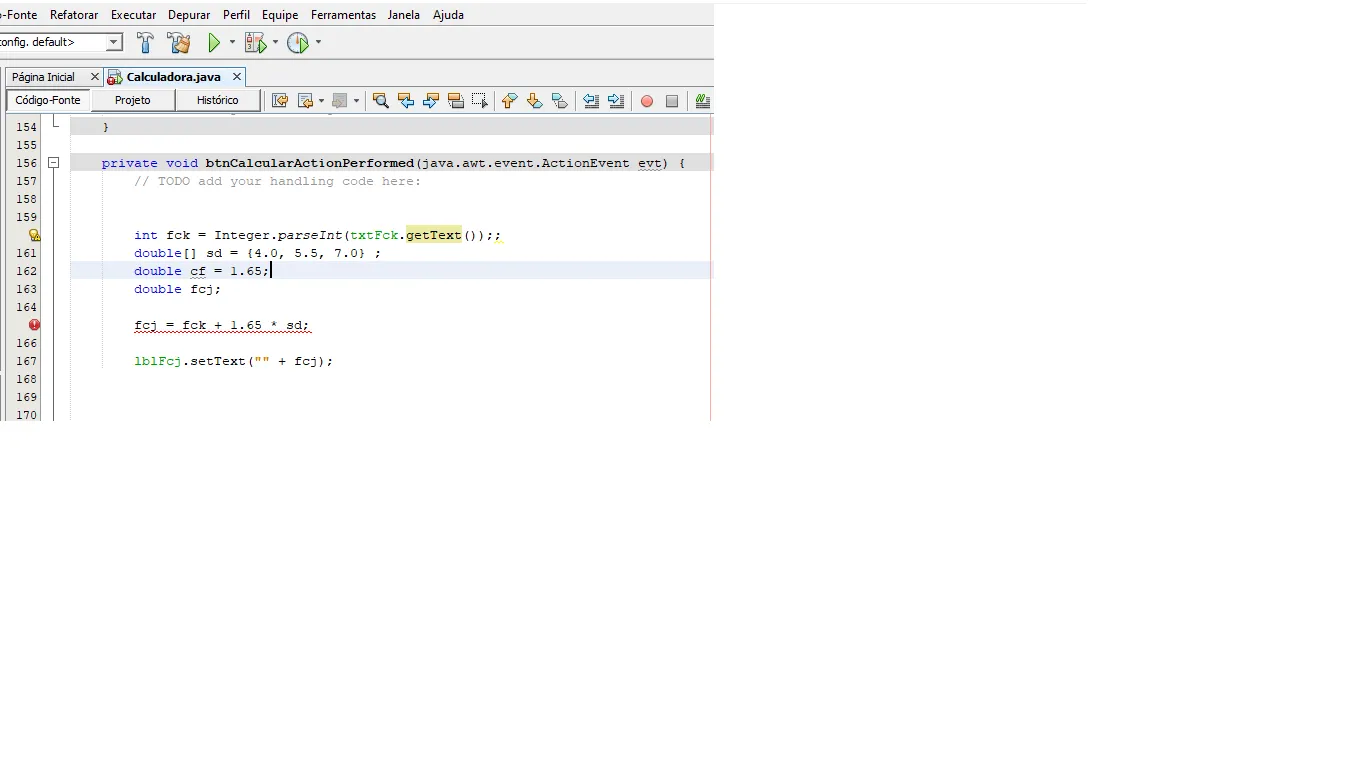
Task: Click the 'int fck = Integer.parseInt' code line
Action: pos(318,235)
